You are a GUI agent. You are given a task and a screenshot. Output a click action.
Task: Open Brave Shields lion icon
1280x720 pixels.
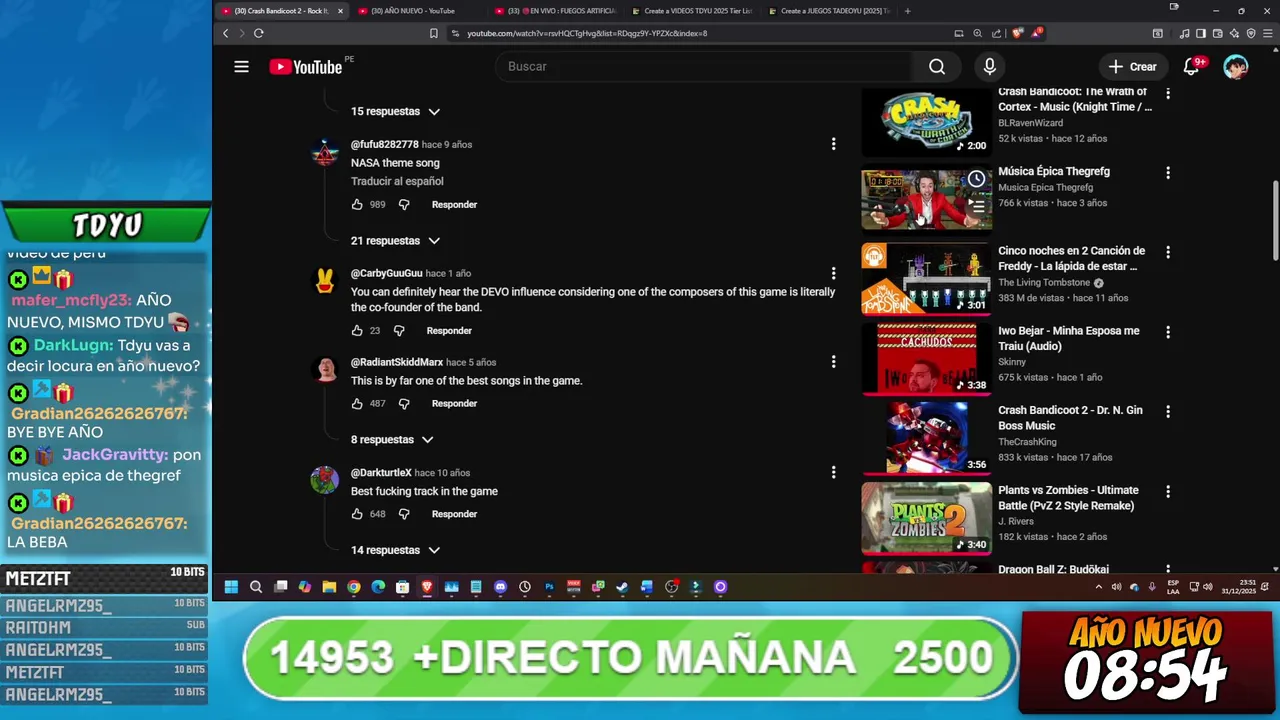pos(1017,33)
